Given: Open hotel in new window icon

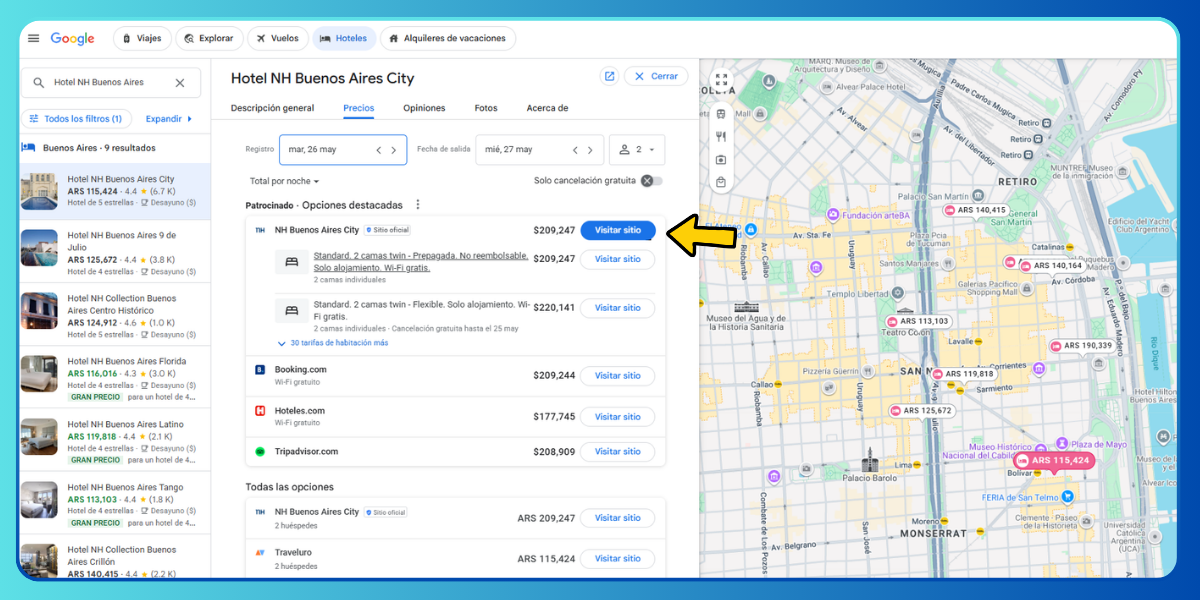Looking at the screenshot, I should pos(609,76).
